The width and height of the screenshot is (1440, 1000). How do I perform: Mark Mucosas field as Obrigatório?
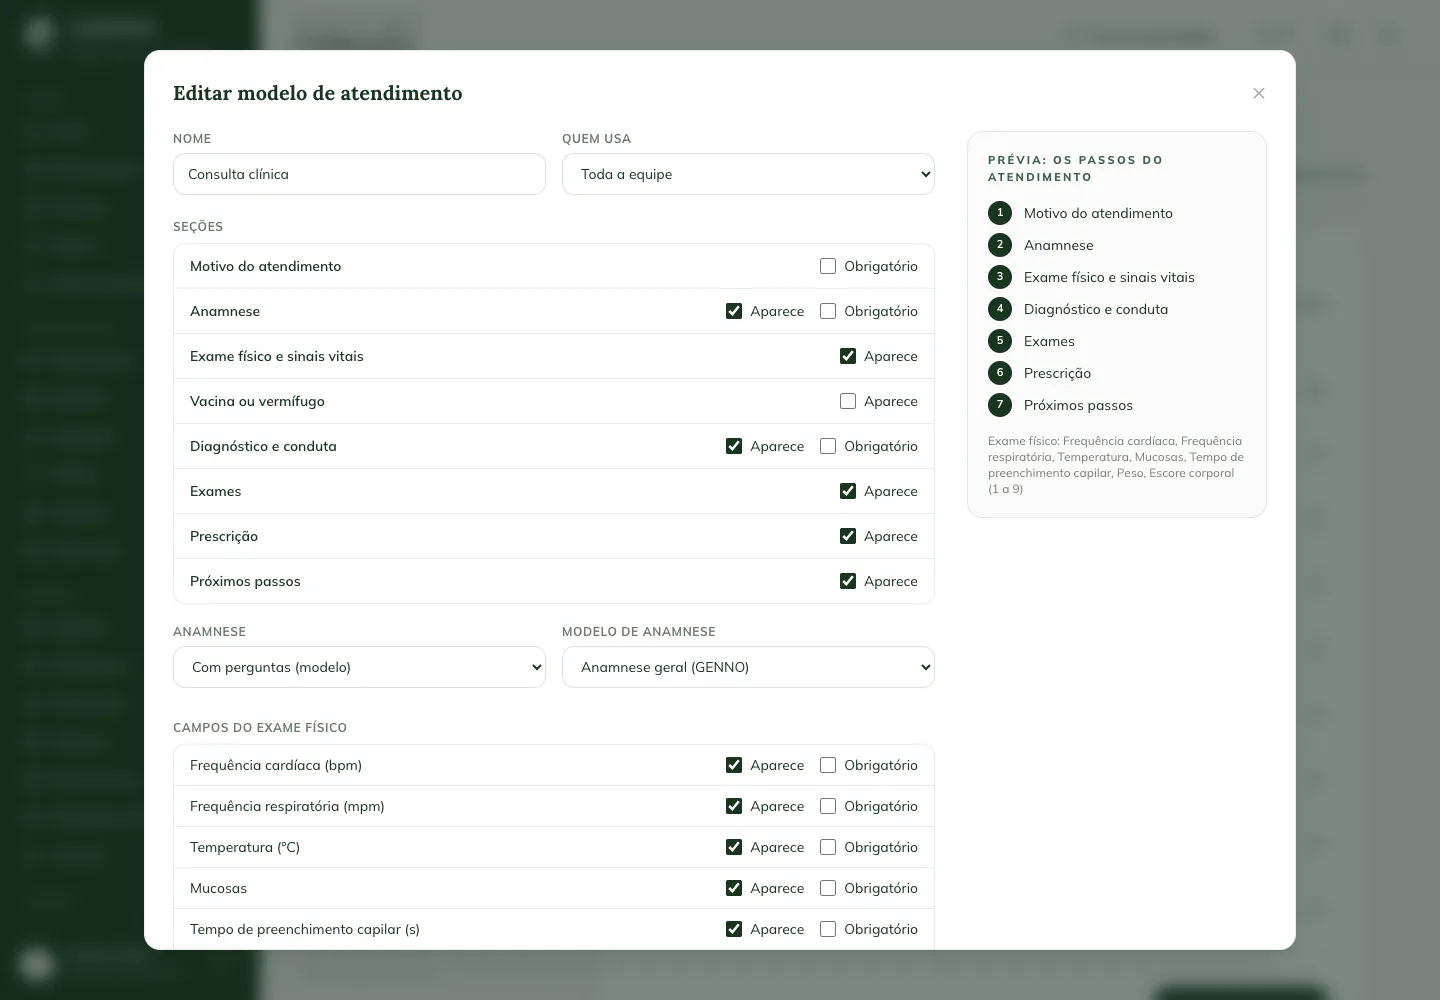coord(828,888)
